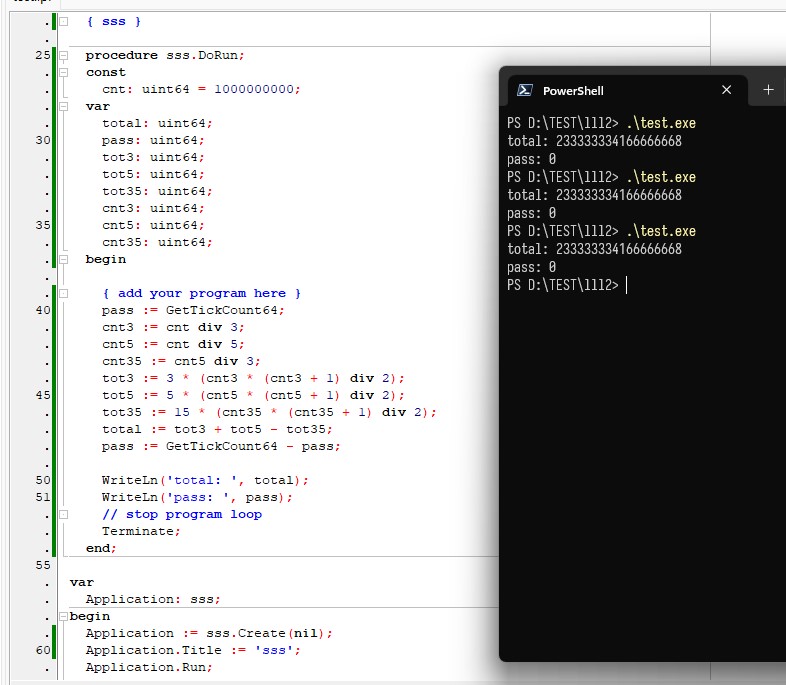Collapse the begin block of DoRun
Image resolution: width=786 pixels, height=685 pixels.
click(64, 259)
